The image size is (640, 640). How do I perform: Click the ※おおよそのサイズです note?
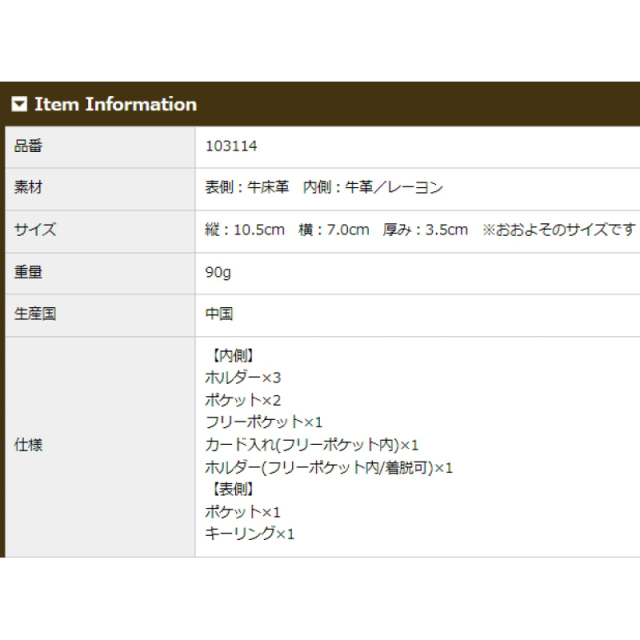(559, 230)
